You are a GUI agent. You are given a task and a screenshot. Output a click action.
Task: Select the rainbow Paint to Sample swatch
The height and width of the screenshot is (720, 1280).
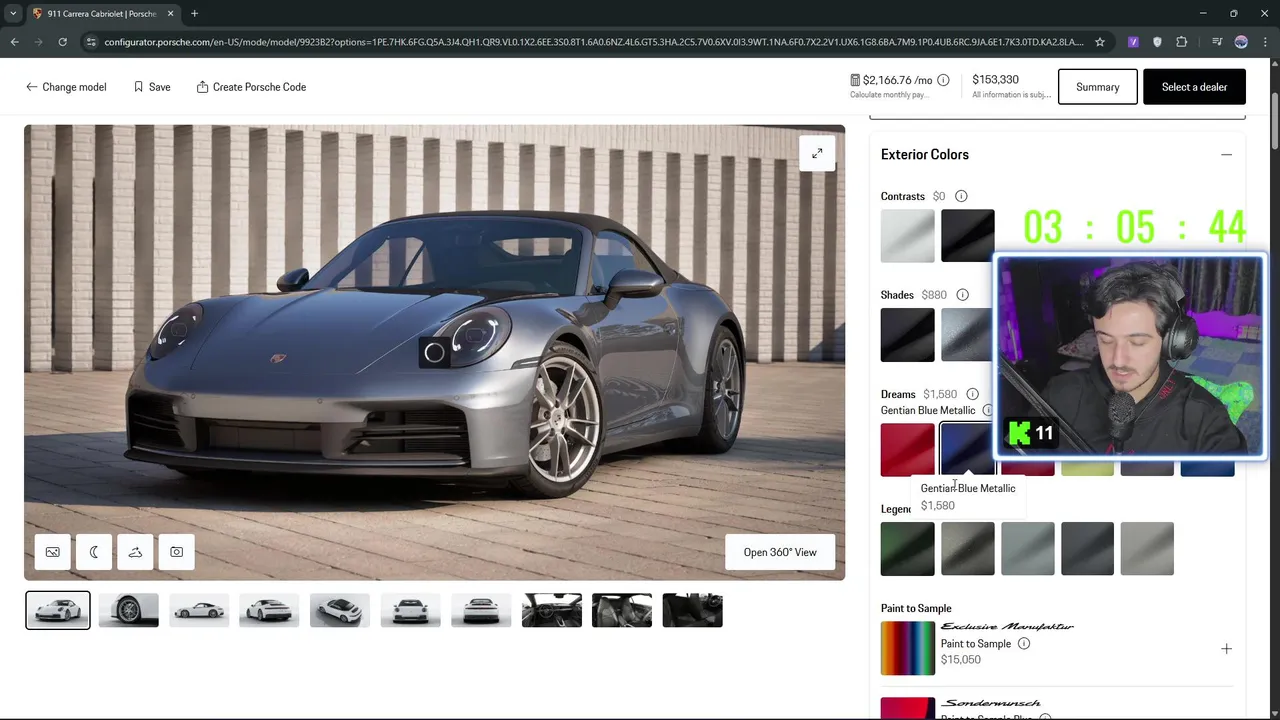pos(907,648)
